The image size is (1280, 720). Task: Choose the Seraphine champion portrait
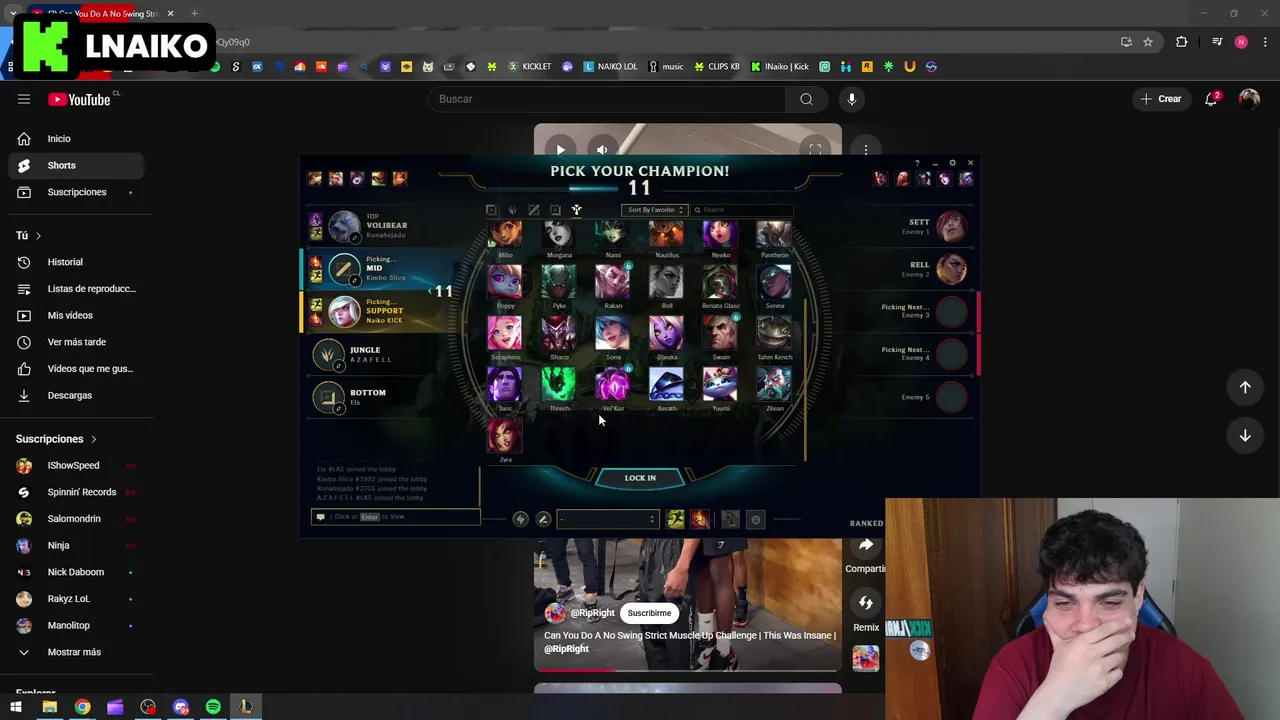tap(505, 333)
